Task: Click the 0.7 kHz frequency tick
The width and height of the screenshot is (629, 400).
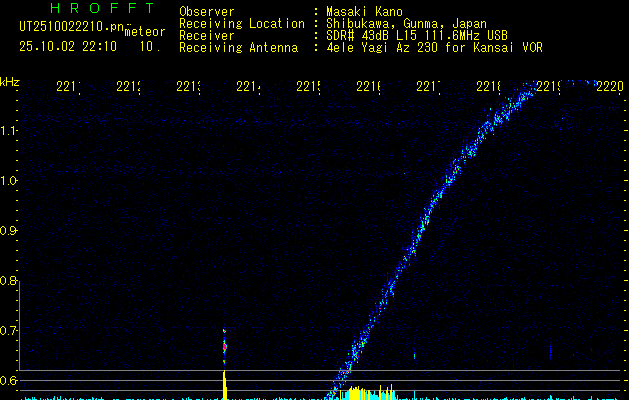Action: pyautogui.click(x=10, y=331)
